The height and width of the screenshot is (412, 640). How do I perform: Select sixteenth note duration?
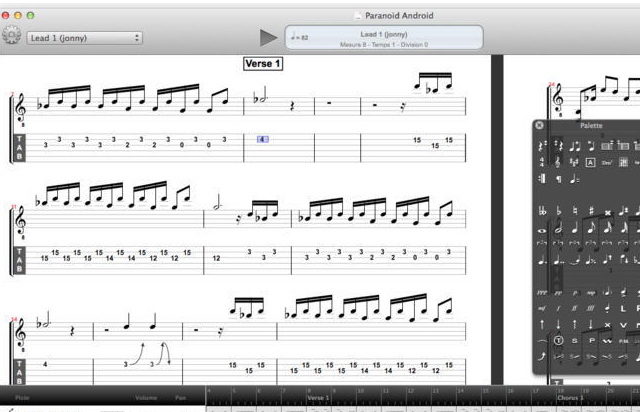pyautogui.click(x=607, y=229)
